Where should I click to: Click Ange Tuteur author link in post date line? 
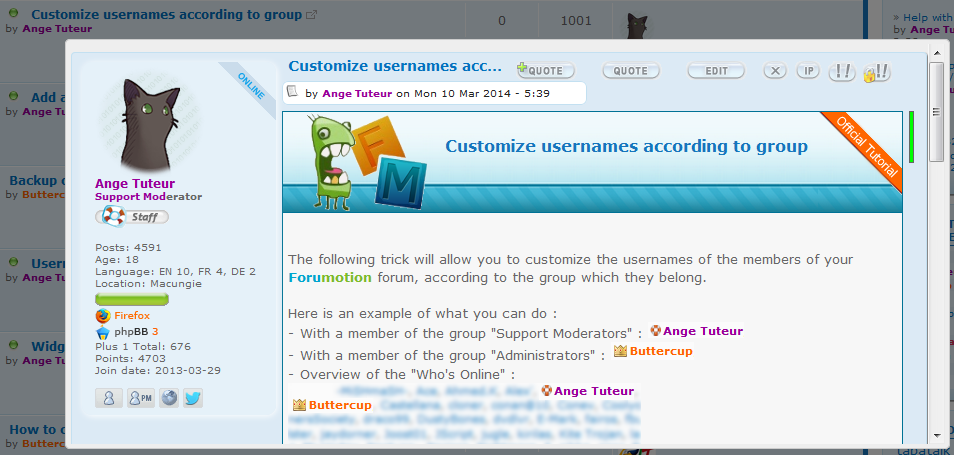coord(357,94)
